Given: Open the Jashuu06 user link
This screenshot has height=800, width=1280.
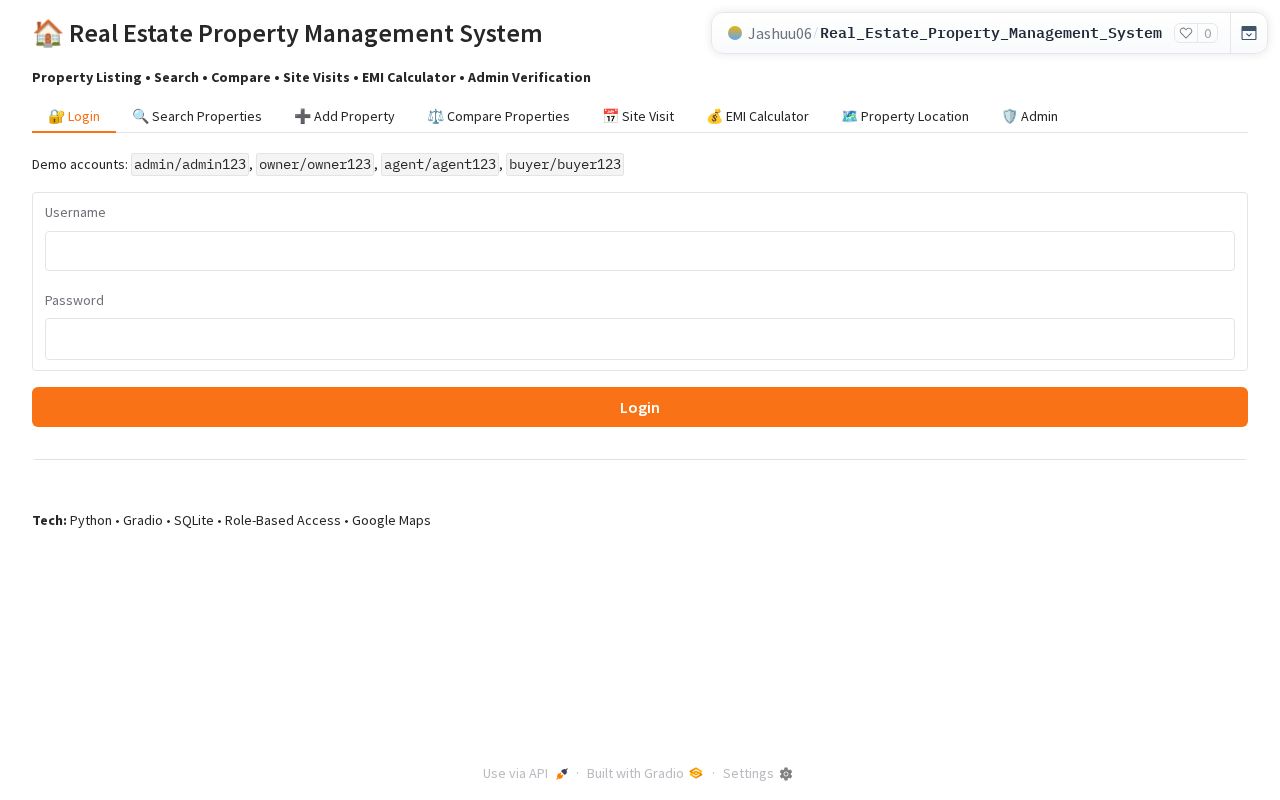Looking at the screenshot, I should tap(780, 33).
